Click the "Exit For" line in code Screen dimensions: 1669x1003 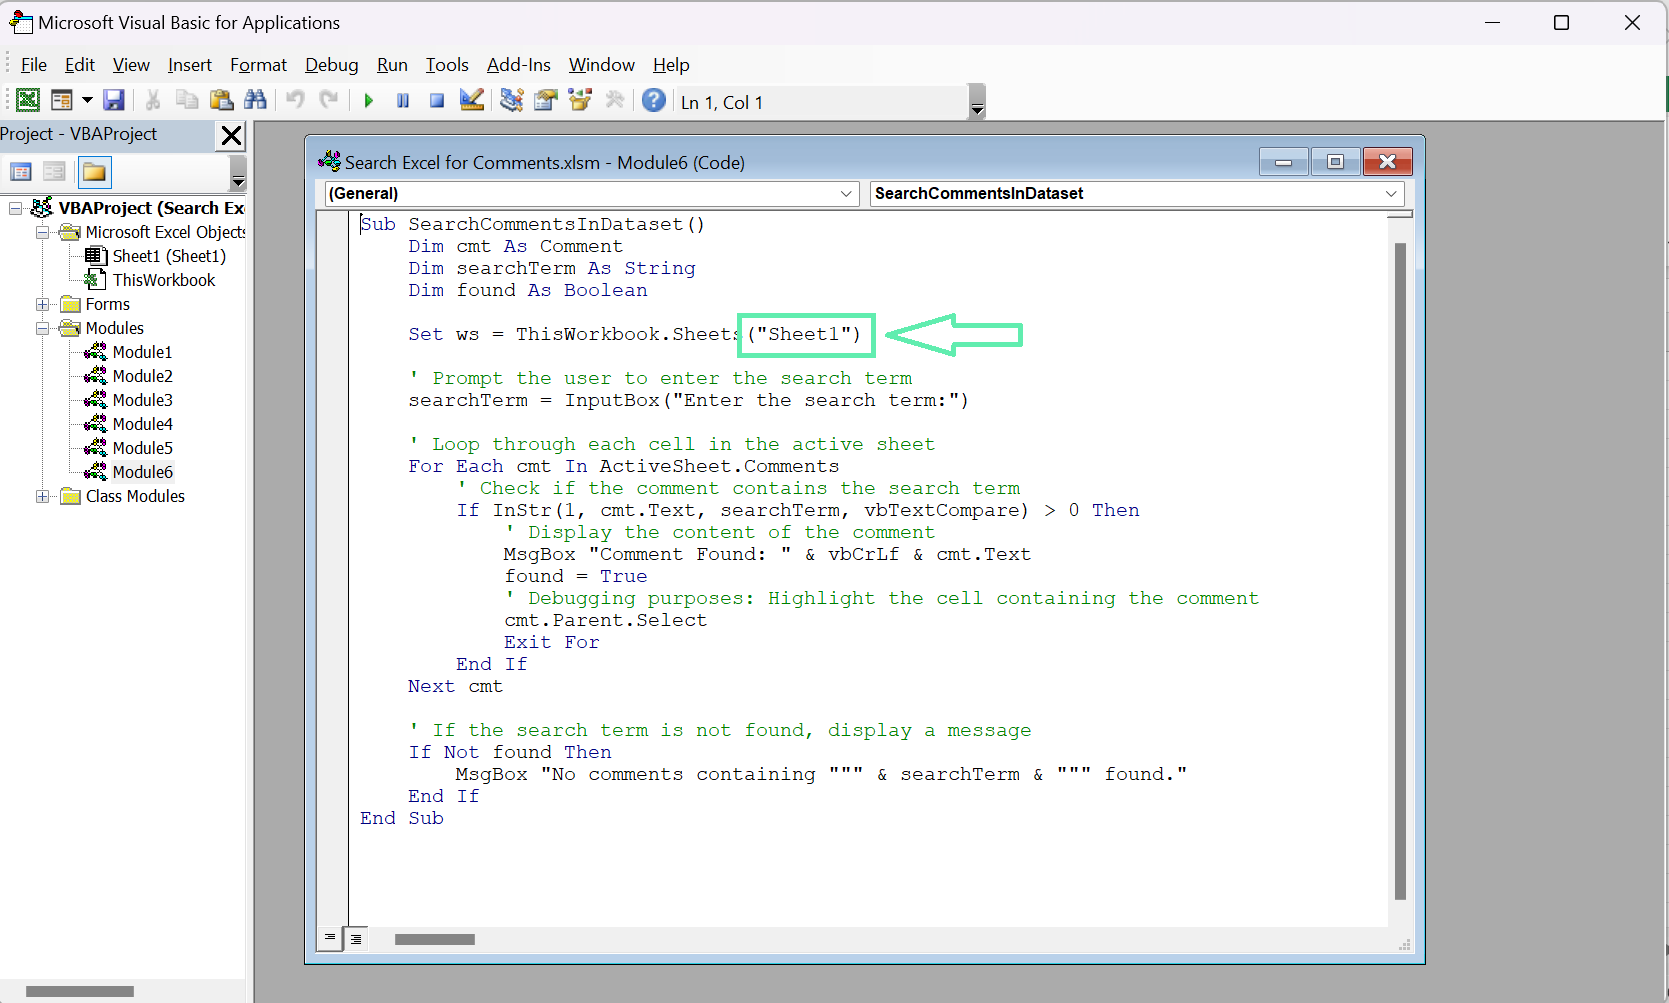[x=552, y=642]
